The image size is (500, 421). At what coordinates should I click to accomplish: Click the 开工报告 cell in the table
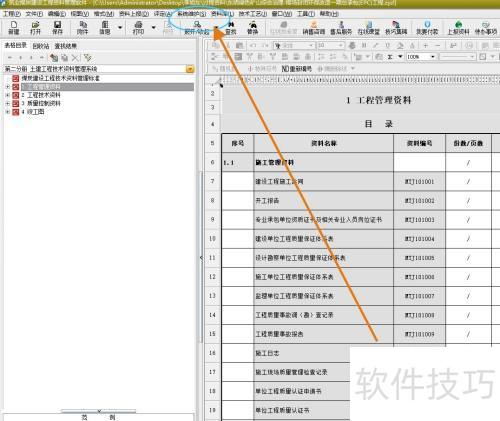[x=323, y=201]
